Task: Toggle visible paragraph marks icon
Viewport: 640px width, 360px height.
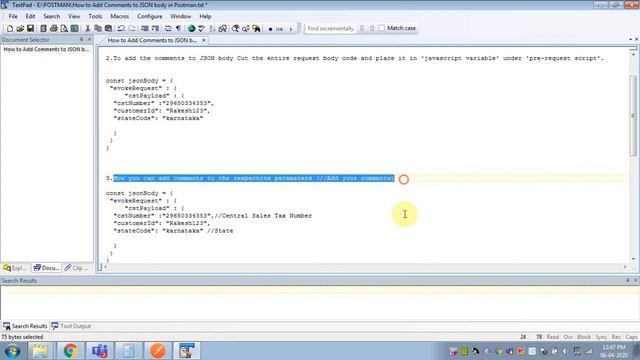Action: [178, 29]
